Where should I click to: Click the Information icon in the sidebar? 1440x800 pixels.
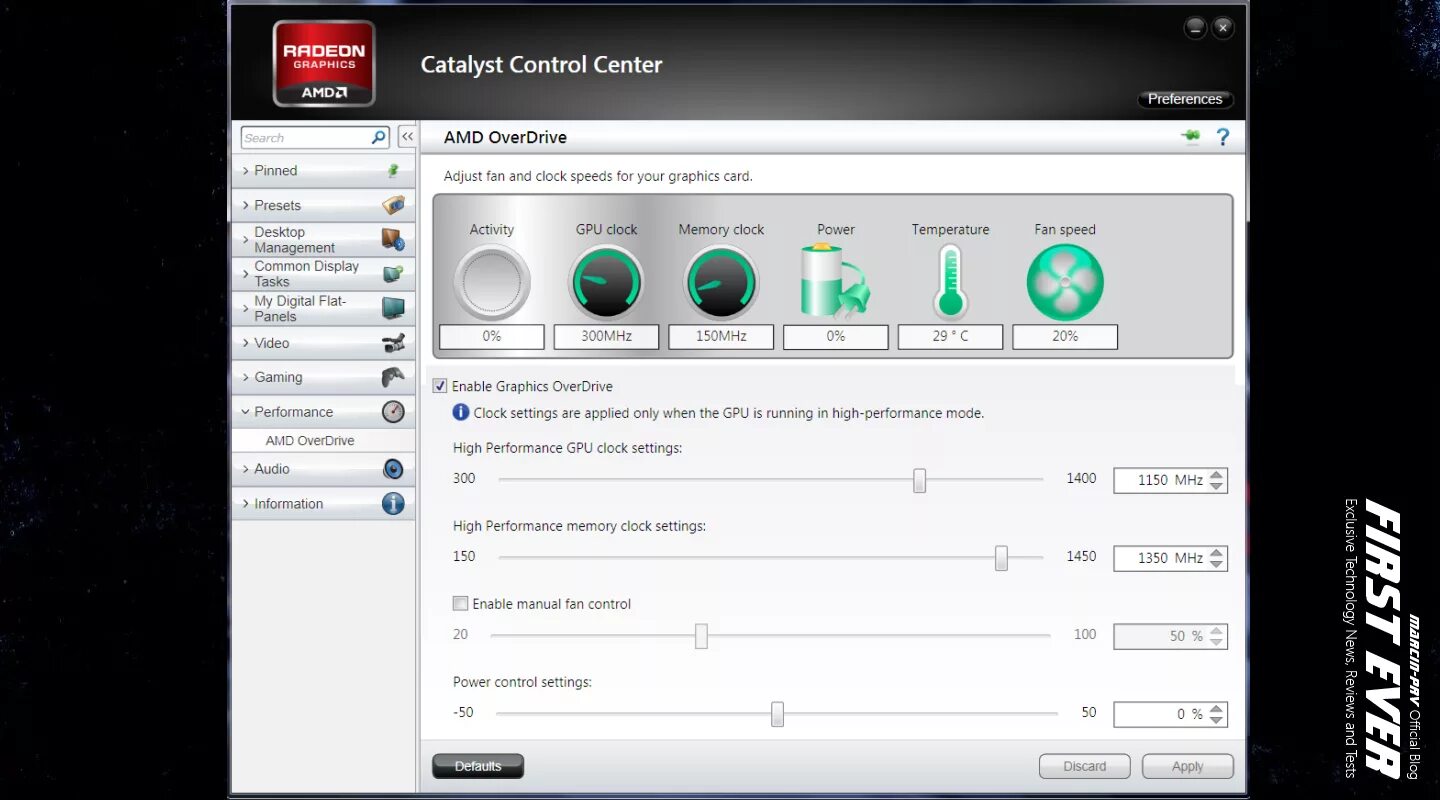[393, 503]
